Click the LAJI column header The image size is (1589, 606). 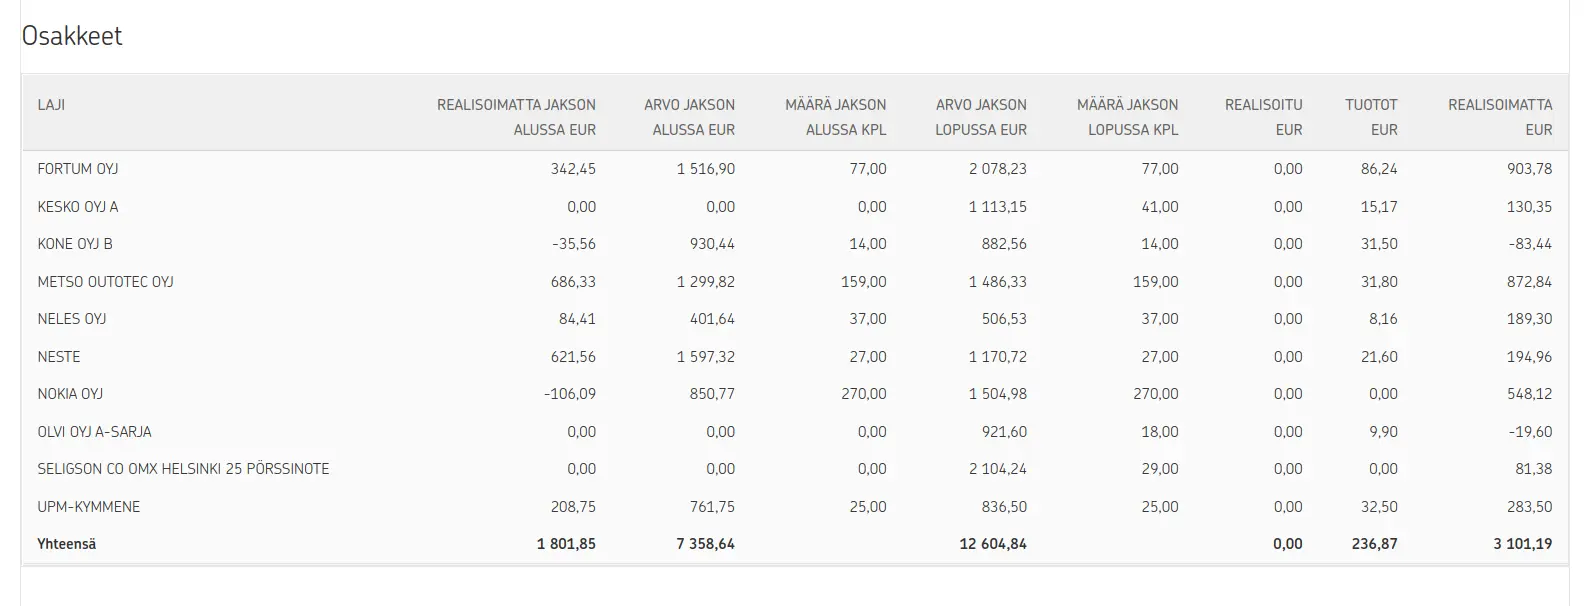tap(51, 105)
